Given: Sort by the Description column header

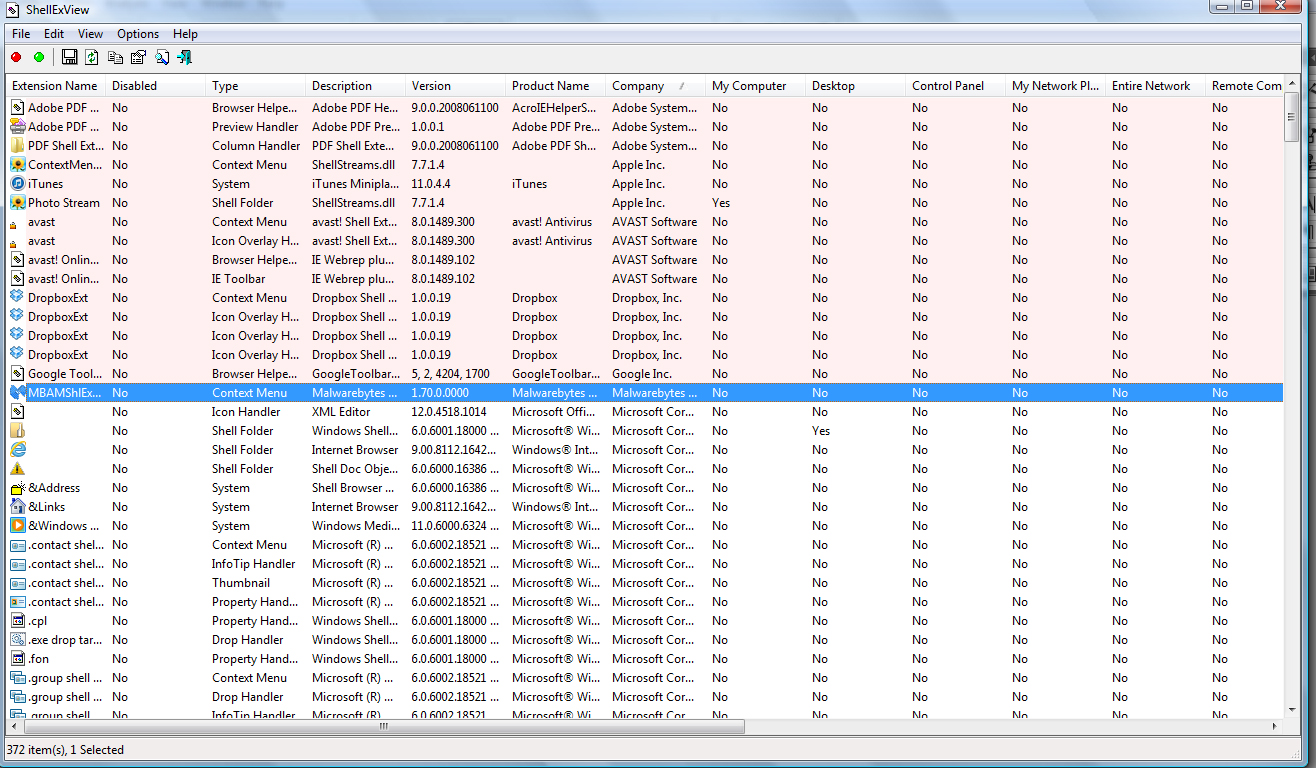Looking at the screenshot, I should (356, 86).
